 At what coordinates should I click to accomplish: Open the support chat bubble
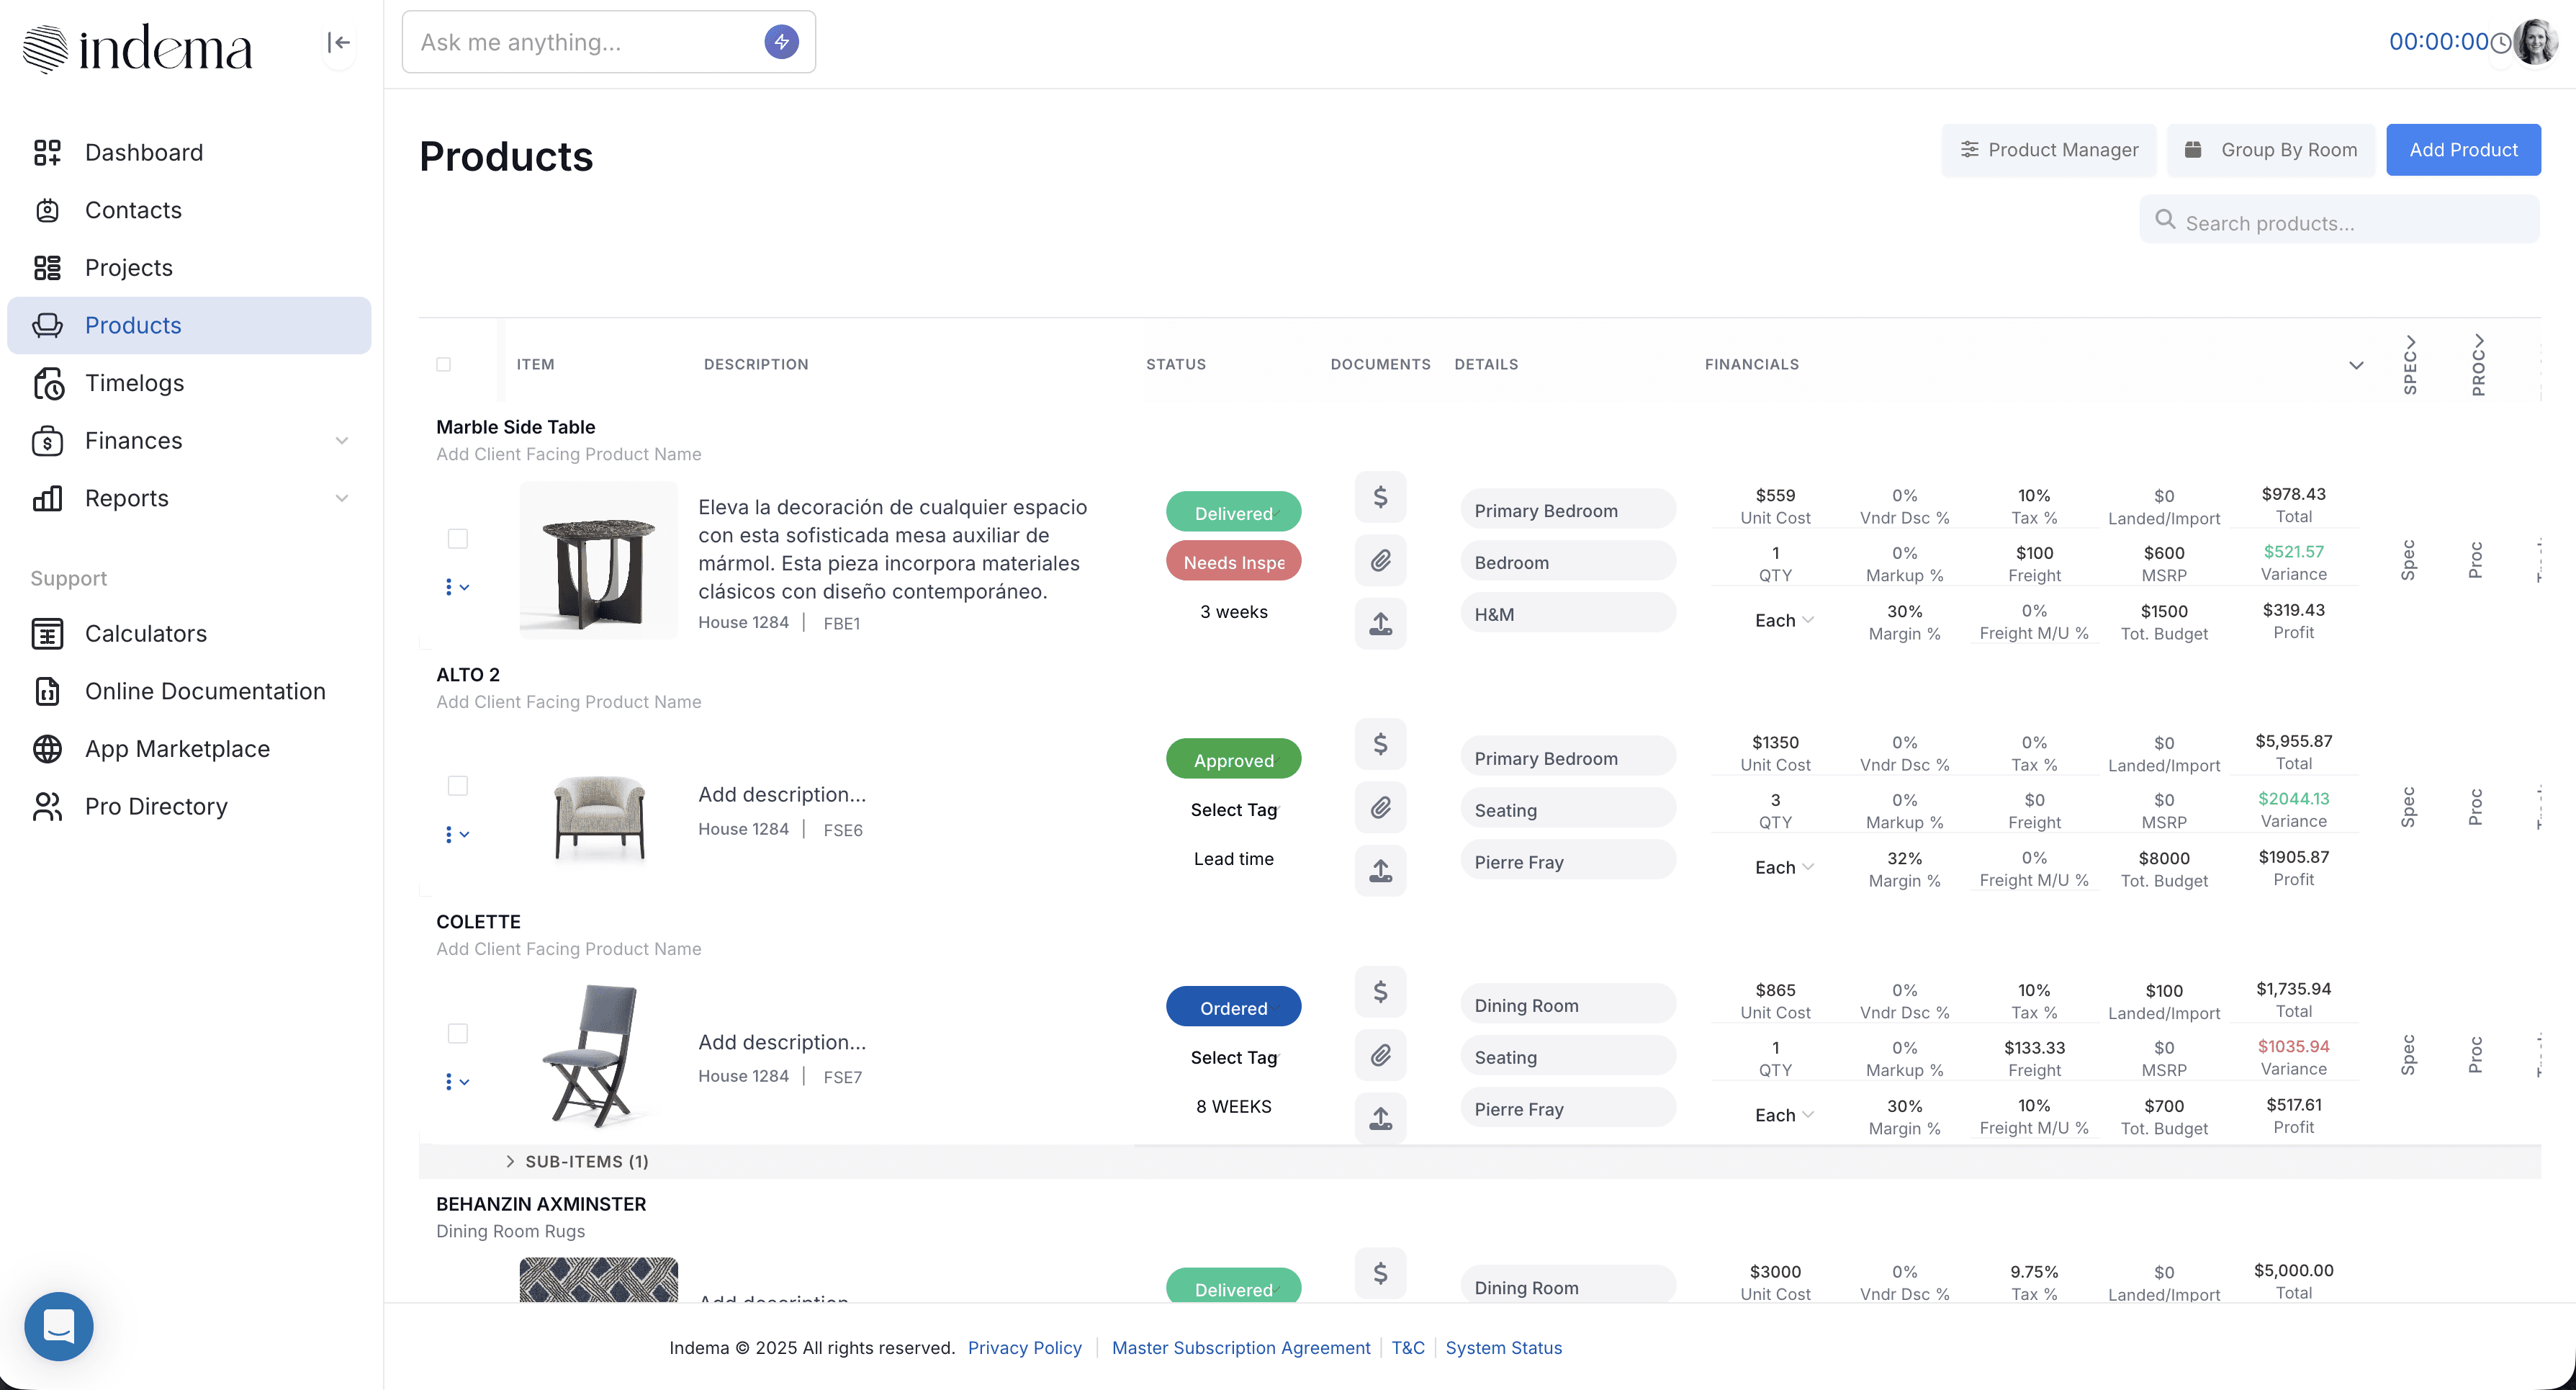58,1326
